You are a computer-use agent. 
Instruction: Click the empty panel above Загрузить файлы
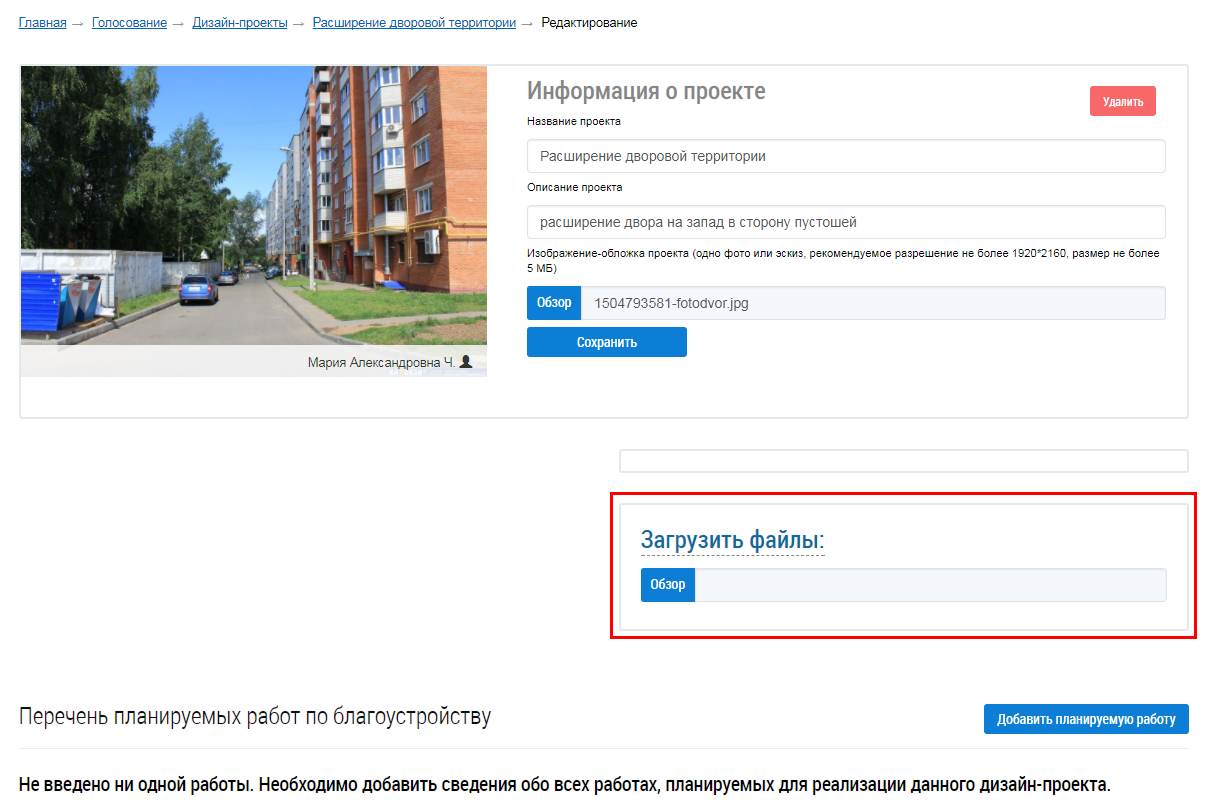pos(904,461)
